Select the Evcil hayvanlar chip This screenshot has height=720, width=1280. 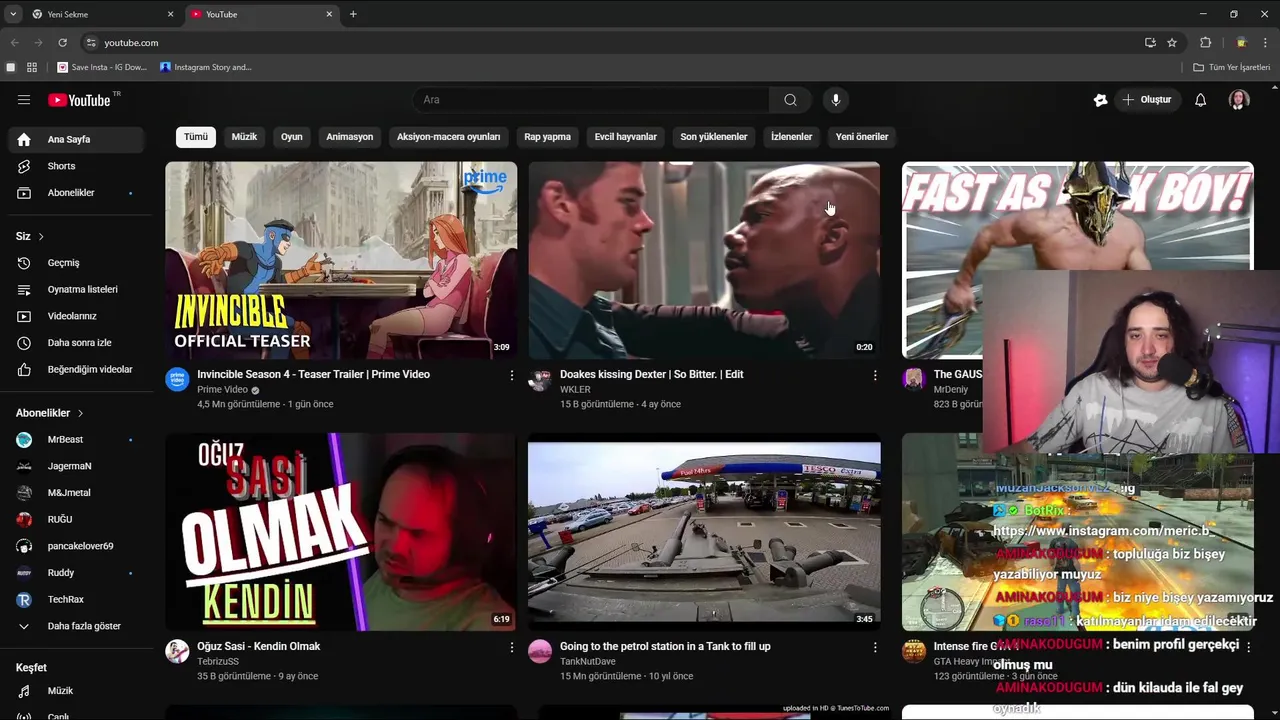(626, 137)
